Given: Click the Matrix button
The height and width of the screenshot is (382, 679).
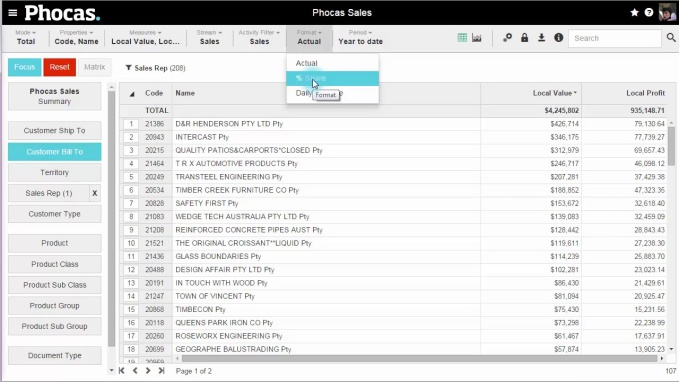Looking at the screenshot, I should tap(94, 67).
